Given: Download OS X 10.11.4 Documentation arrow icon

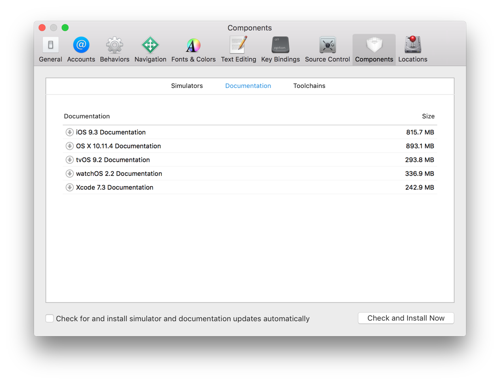Looking at the screenshot, I should point(69,146).
